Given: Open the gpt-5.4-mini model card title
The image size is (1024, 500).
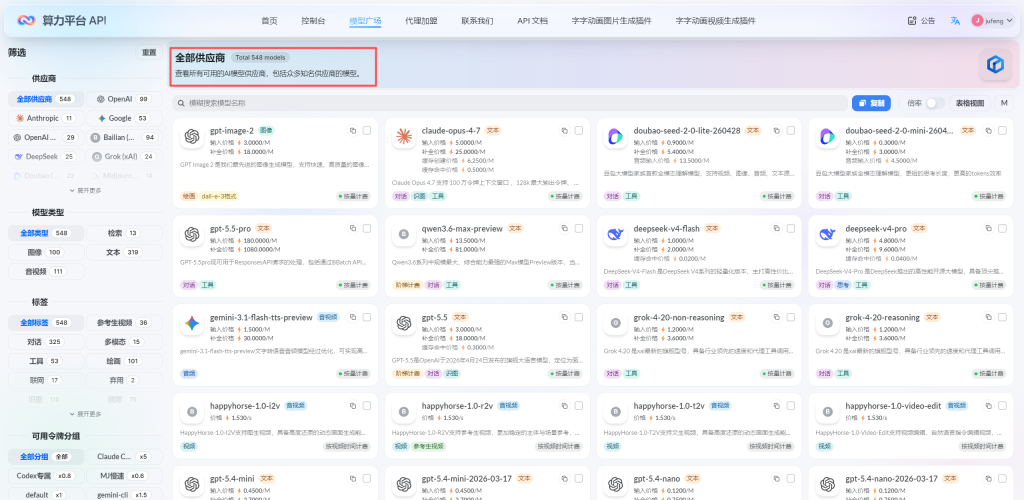Looking at the screenshot, I should point(234,478).
